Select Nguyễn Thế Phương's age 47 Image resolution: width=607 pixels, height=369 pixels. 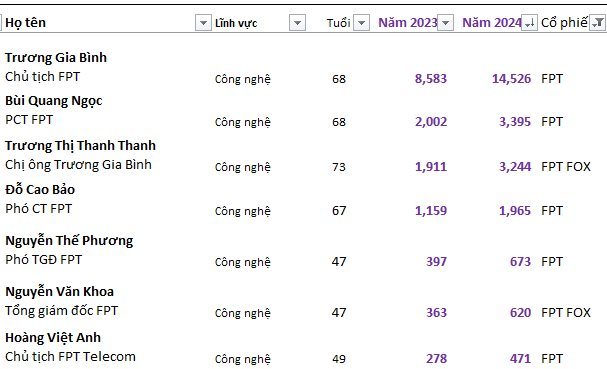pyautogui.click(x=339, y=262)
